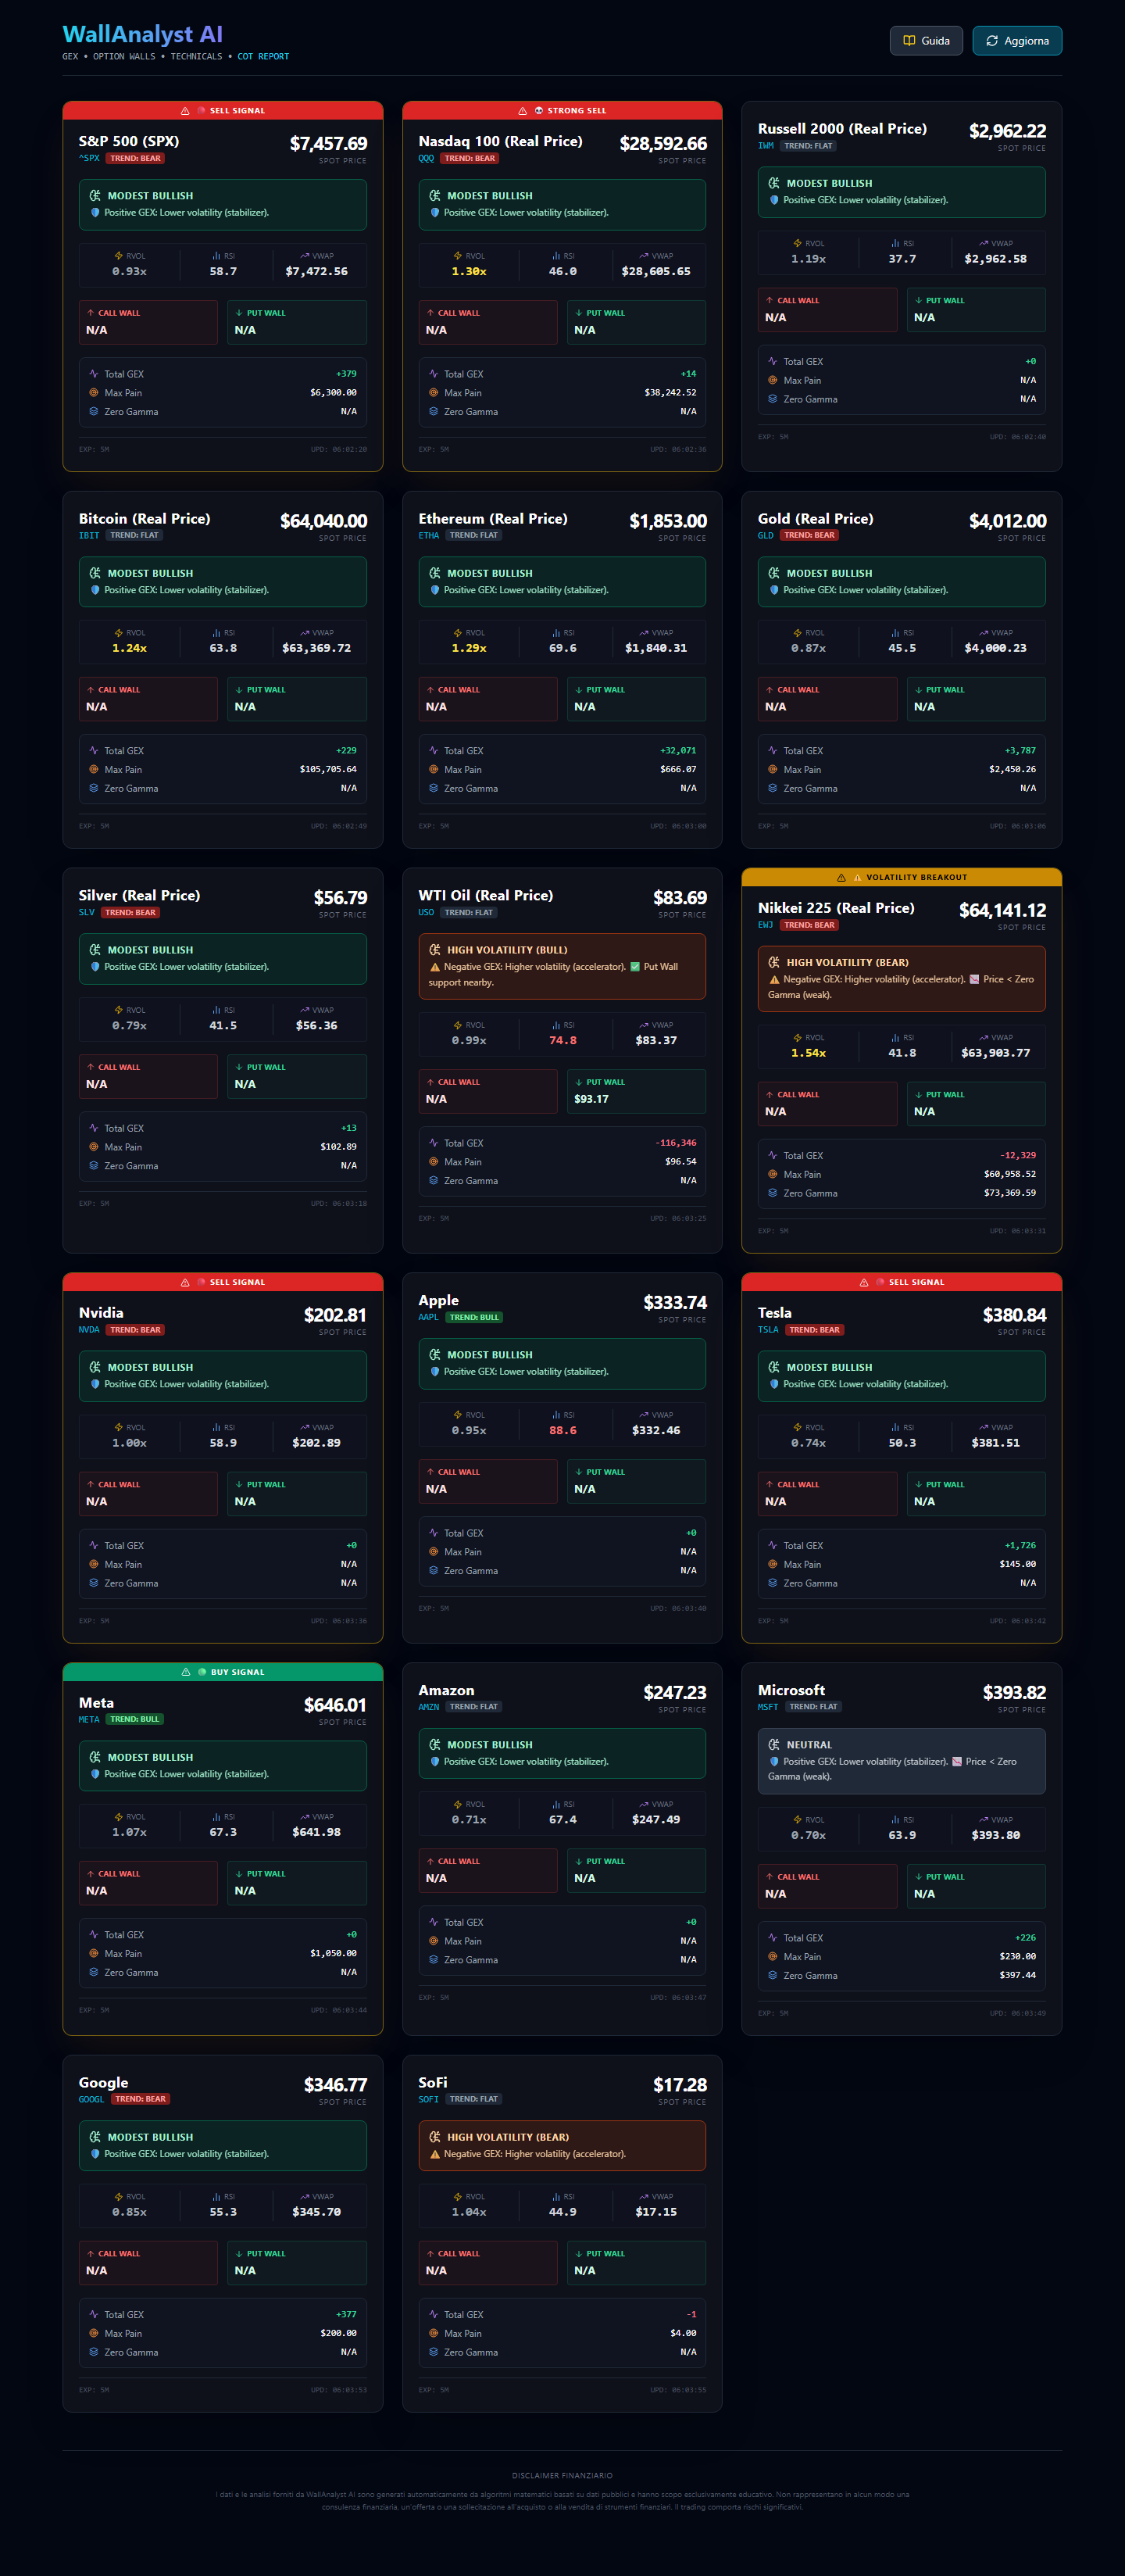Click the green check icon in WTI Oil Put Wall note
The image size is (1125, 2576).
(635, 967)
